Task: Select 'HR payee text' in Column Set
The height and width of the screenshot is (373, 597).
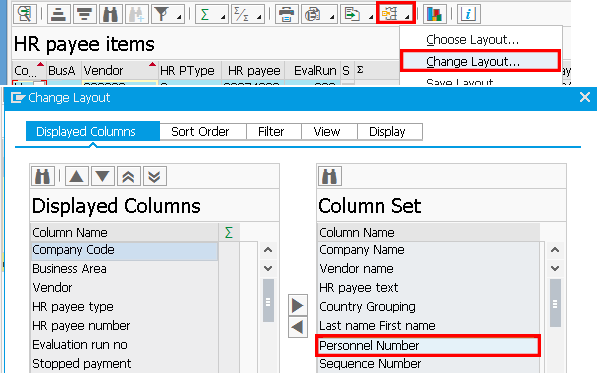Action: coord(428,288)
